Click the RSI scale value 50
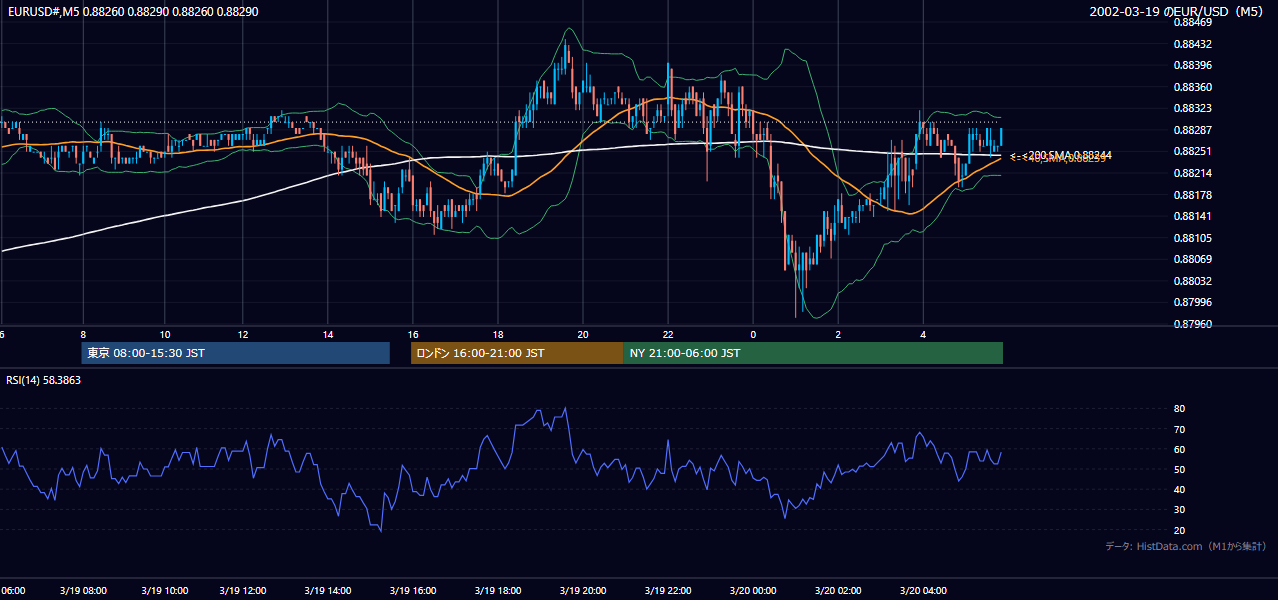Image resolution: width=1278 pixels, height=600 pixels. click(1179, 469)
